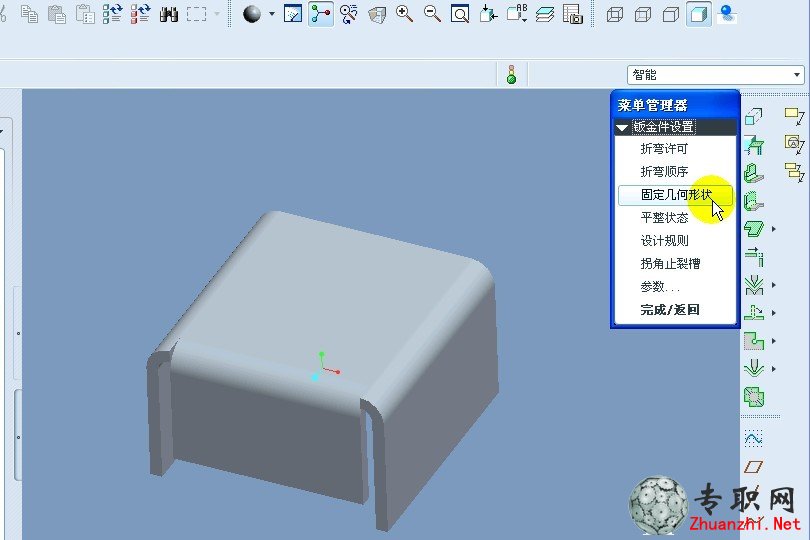Image resolution: width=810 pixels, height=540 pixels.
Task: Click the Form tool icon
Action: tap(754, 368)
